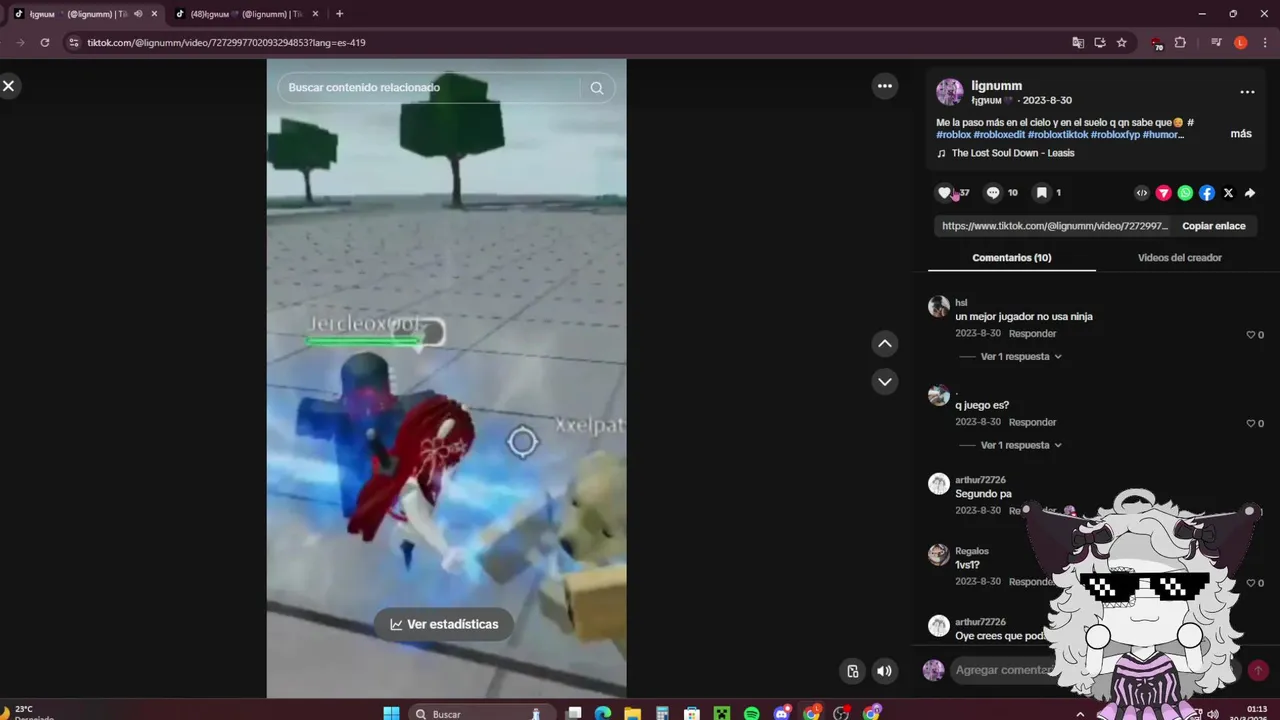Open lignumm's profile avatar
1280x720 pixels.
(x=950, y=92)
